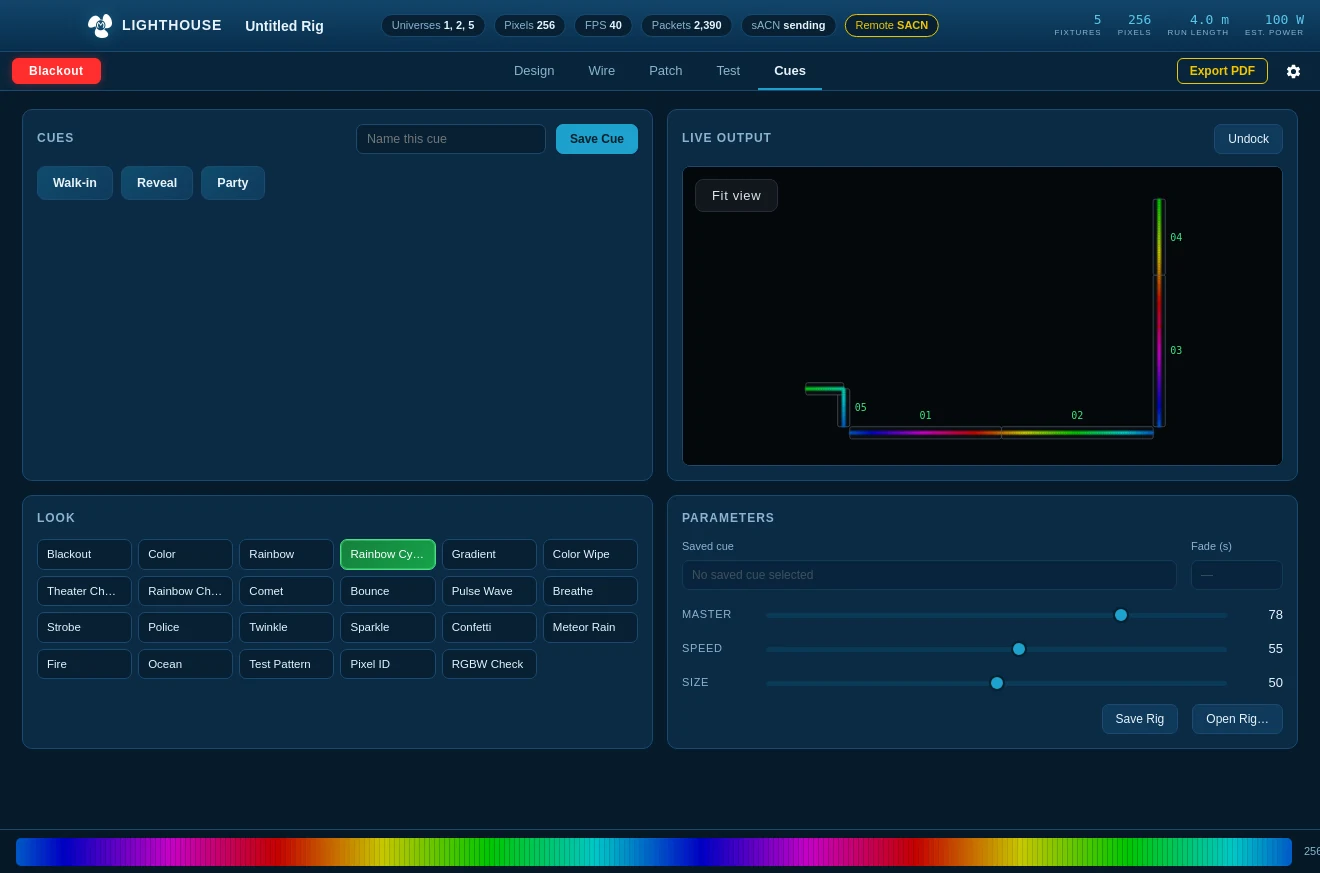Select fixture 04 in live output
The image size is (1320, 873).
tap(1159, 237)
